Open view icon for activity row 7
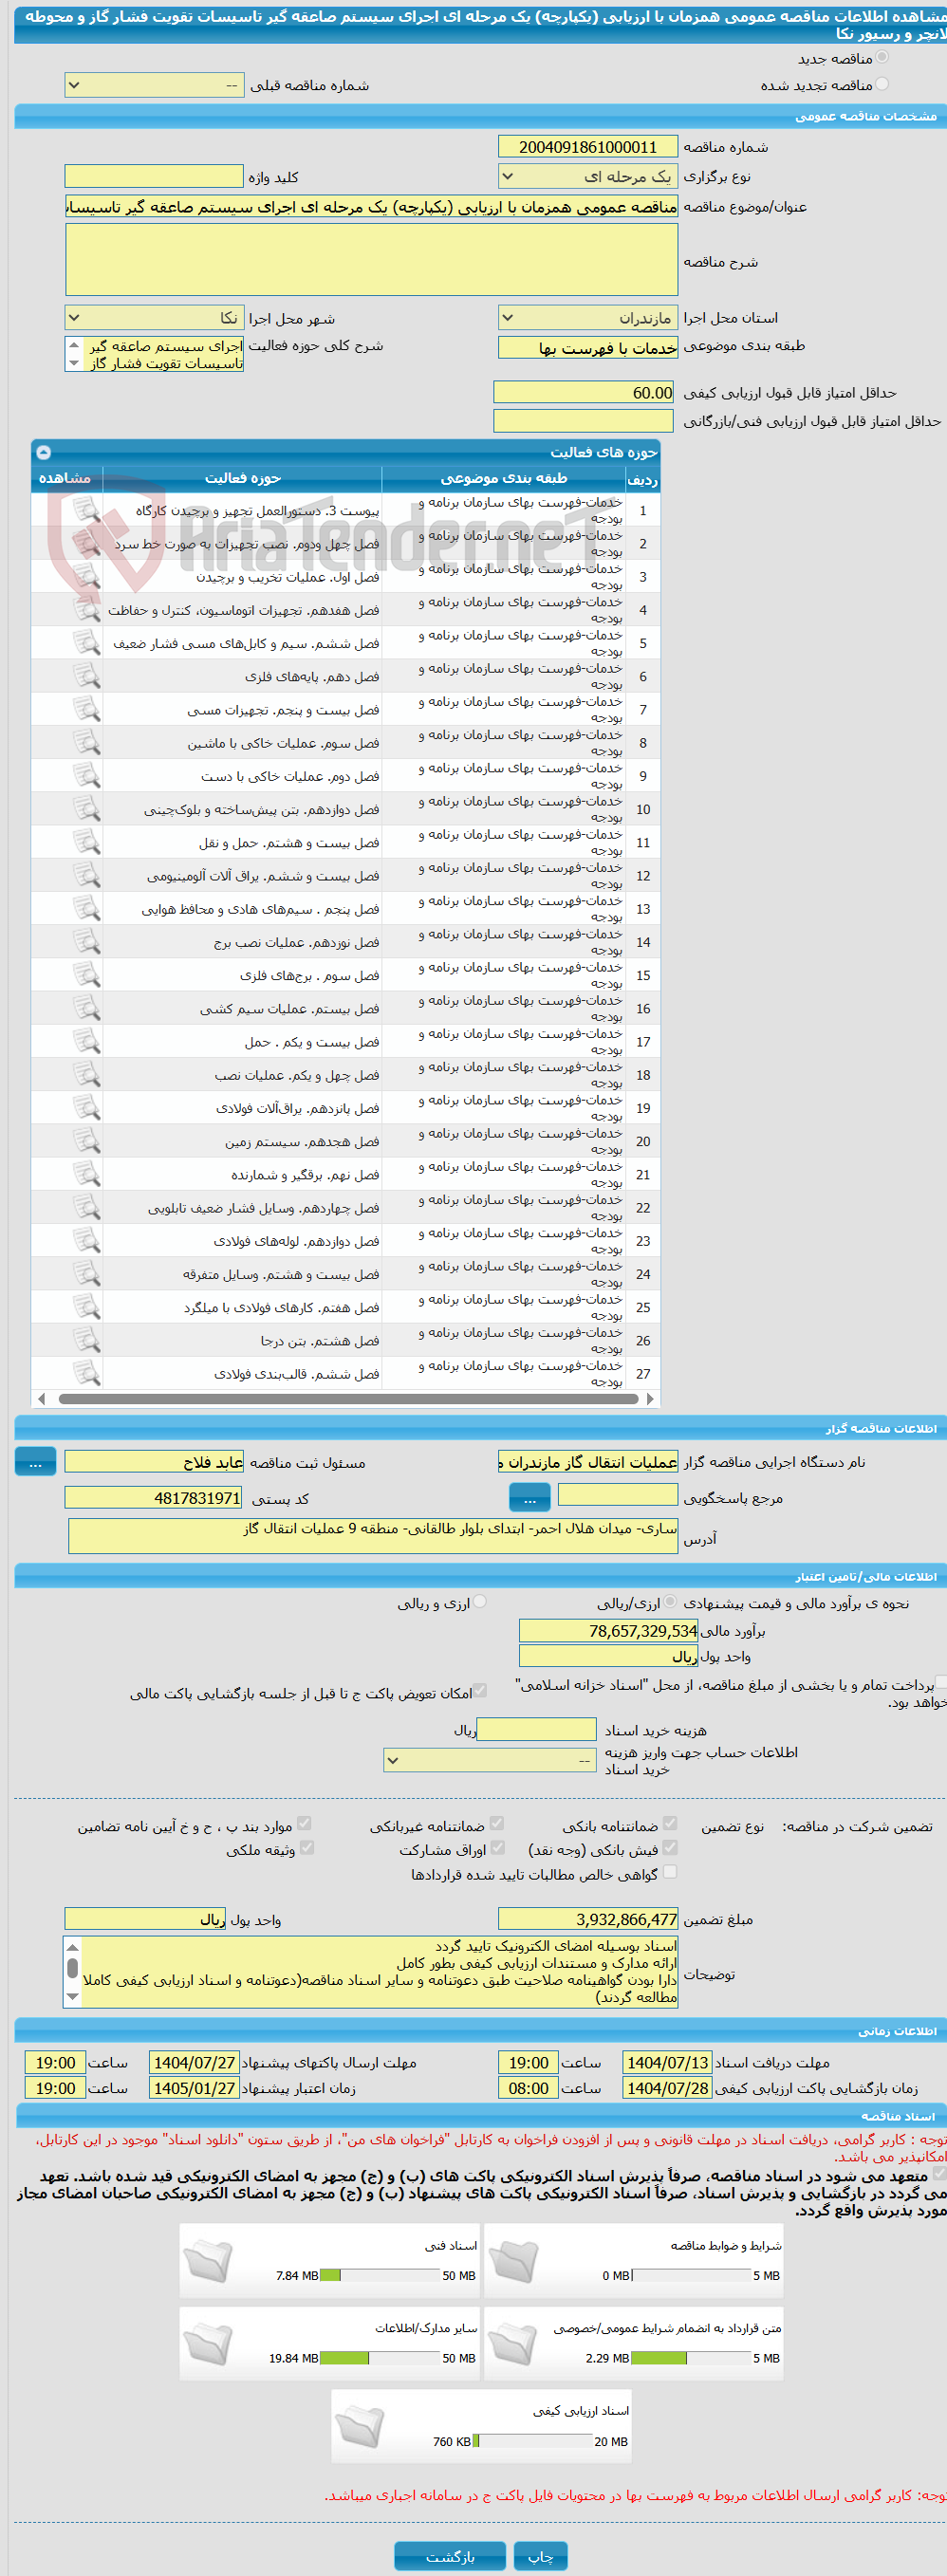This screenshot has height=2576, width=947. click(86, 709)
